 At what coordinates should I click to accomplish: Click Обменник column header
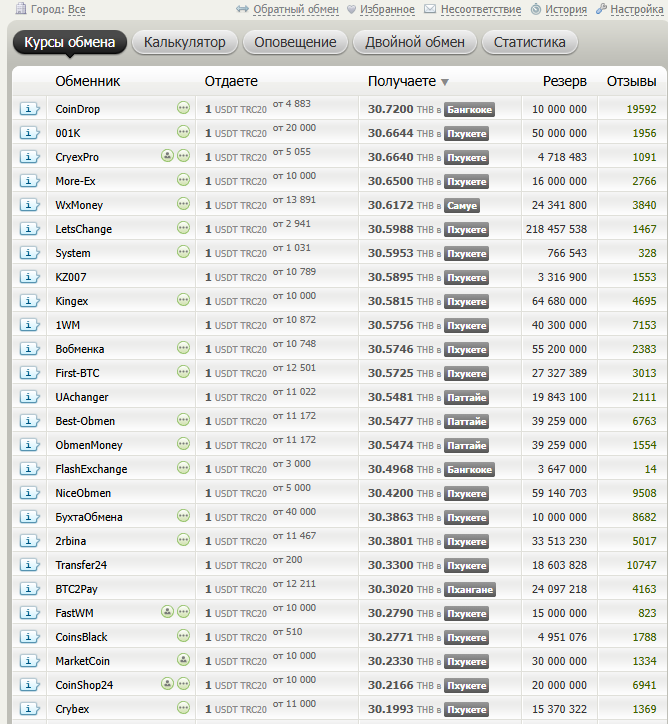[88, 81]
